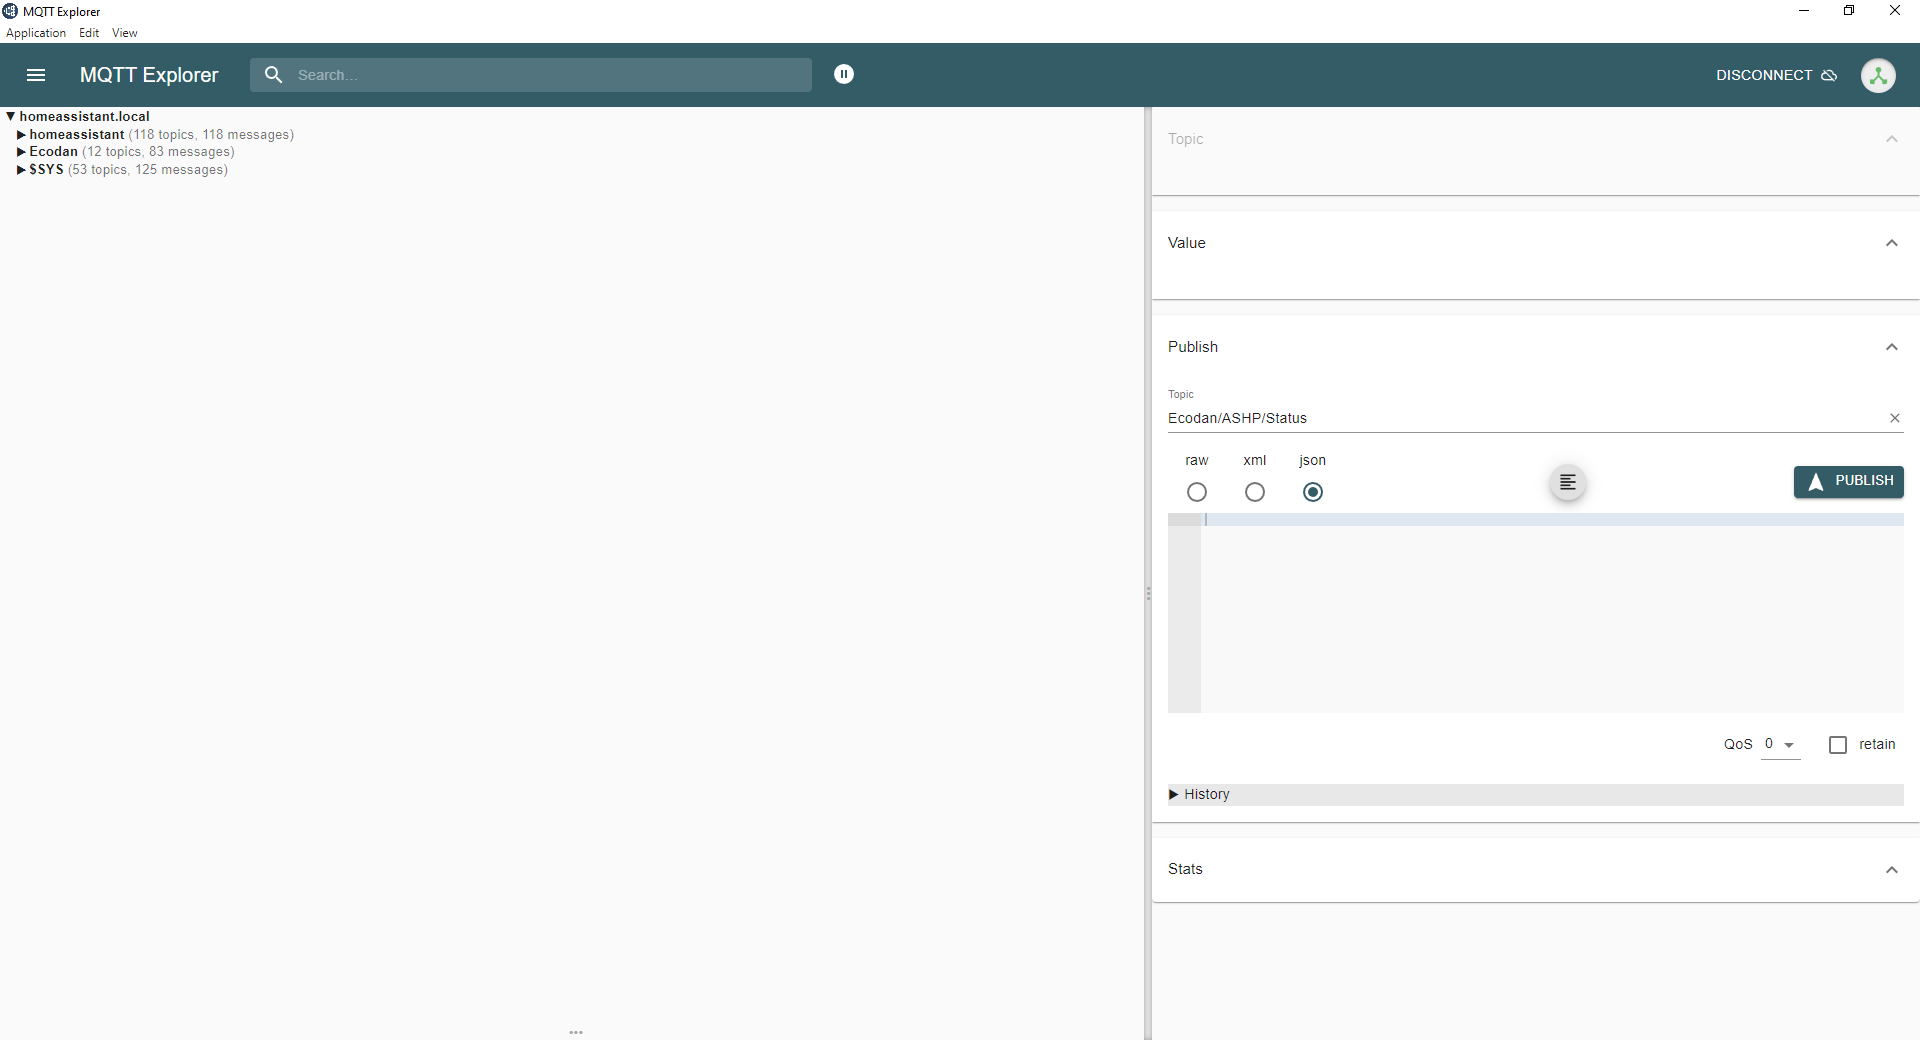Expand the Ecodan topic tree node
The width and height of the screenshot is (1920, 1040).
[x=21, y=152]
